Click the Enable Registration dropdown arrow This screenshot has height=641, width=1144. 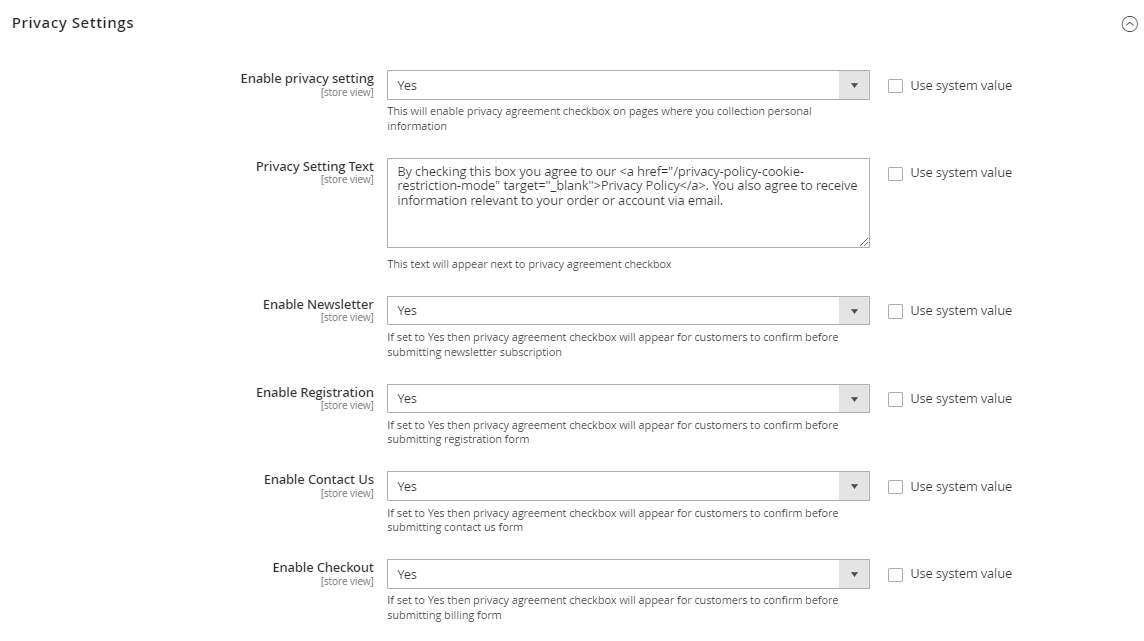pos(854,399)
